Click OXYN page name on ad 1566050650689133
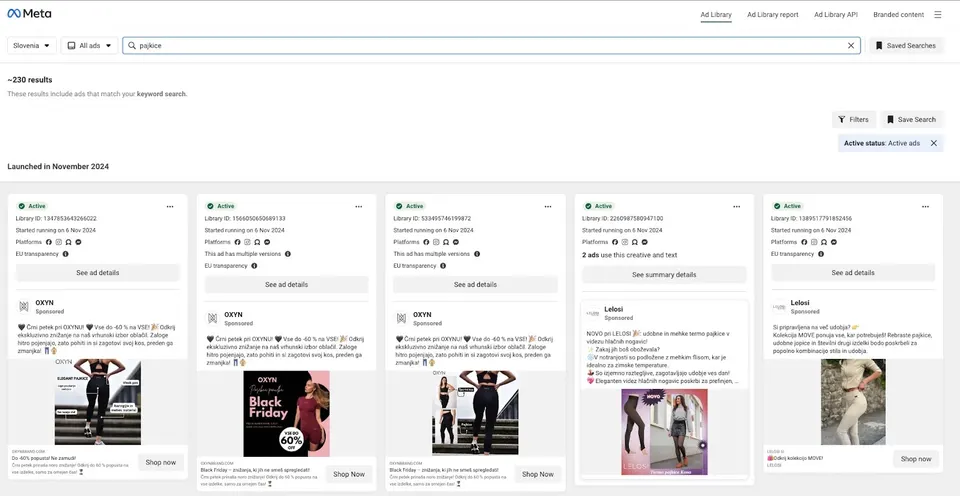This screenshot has height=496, width=960. click(233, 315)
